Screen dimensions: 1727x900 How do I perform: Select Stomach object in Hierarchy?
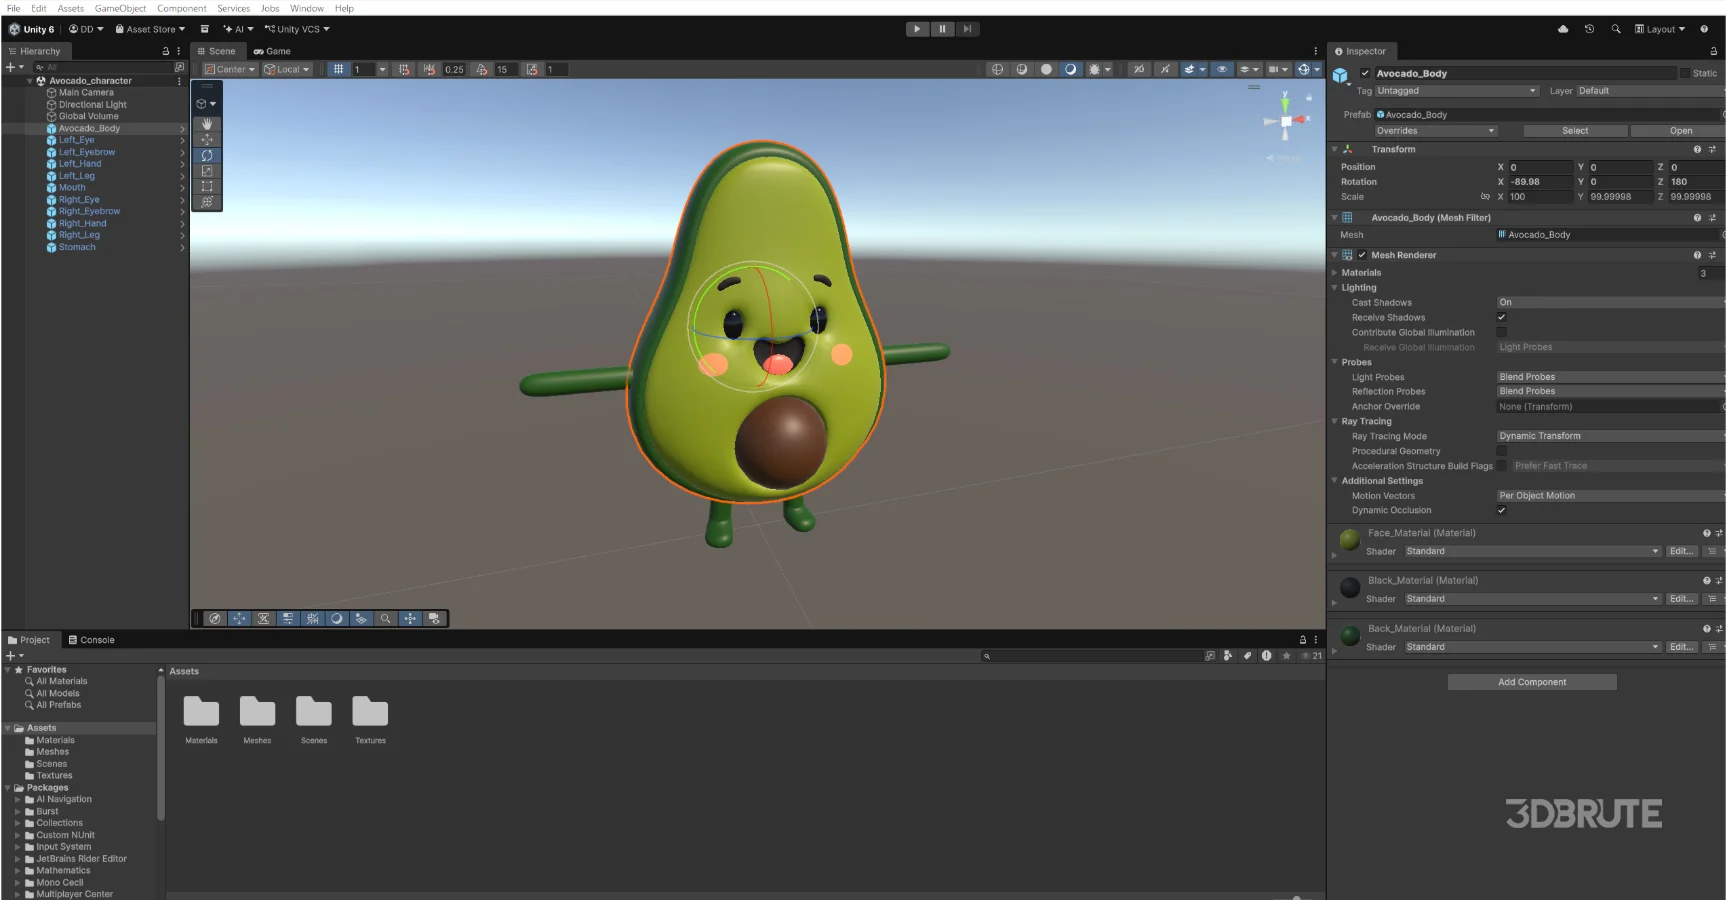77,247
